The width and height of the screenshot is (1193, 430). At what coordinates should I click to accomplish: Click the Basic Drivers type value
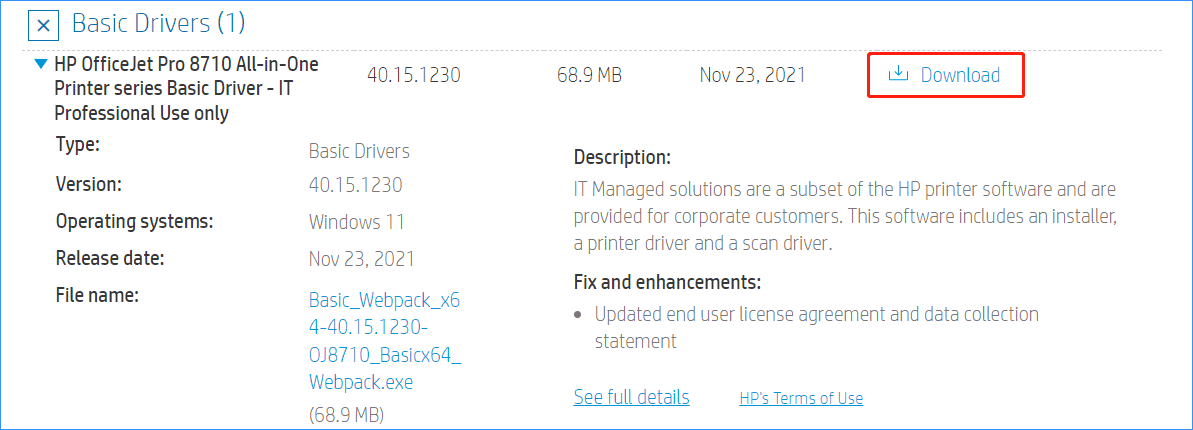click(359, 152)
